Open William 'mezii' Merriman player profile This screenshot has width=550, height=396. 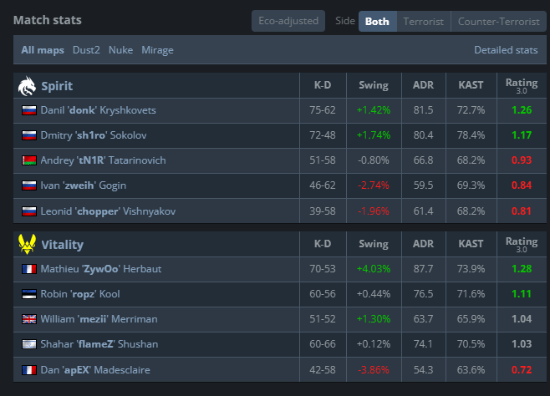click(99, 319)
